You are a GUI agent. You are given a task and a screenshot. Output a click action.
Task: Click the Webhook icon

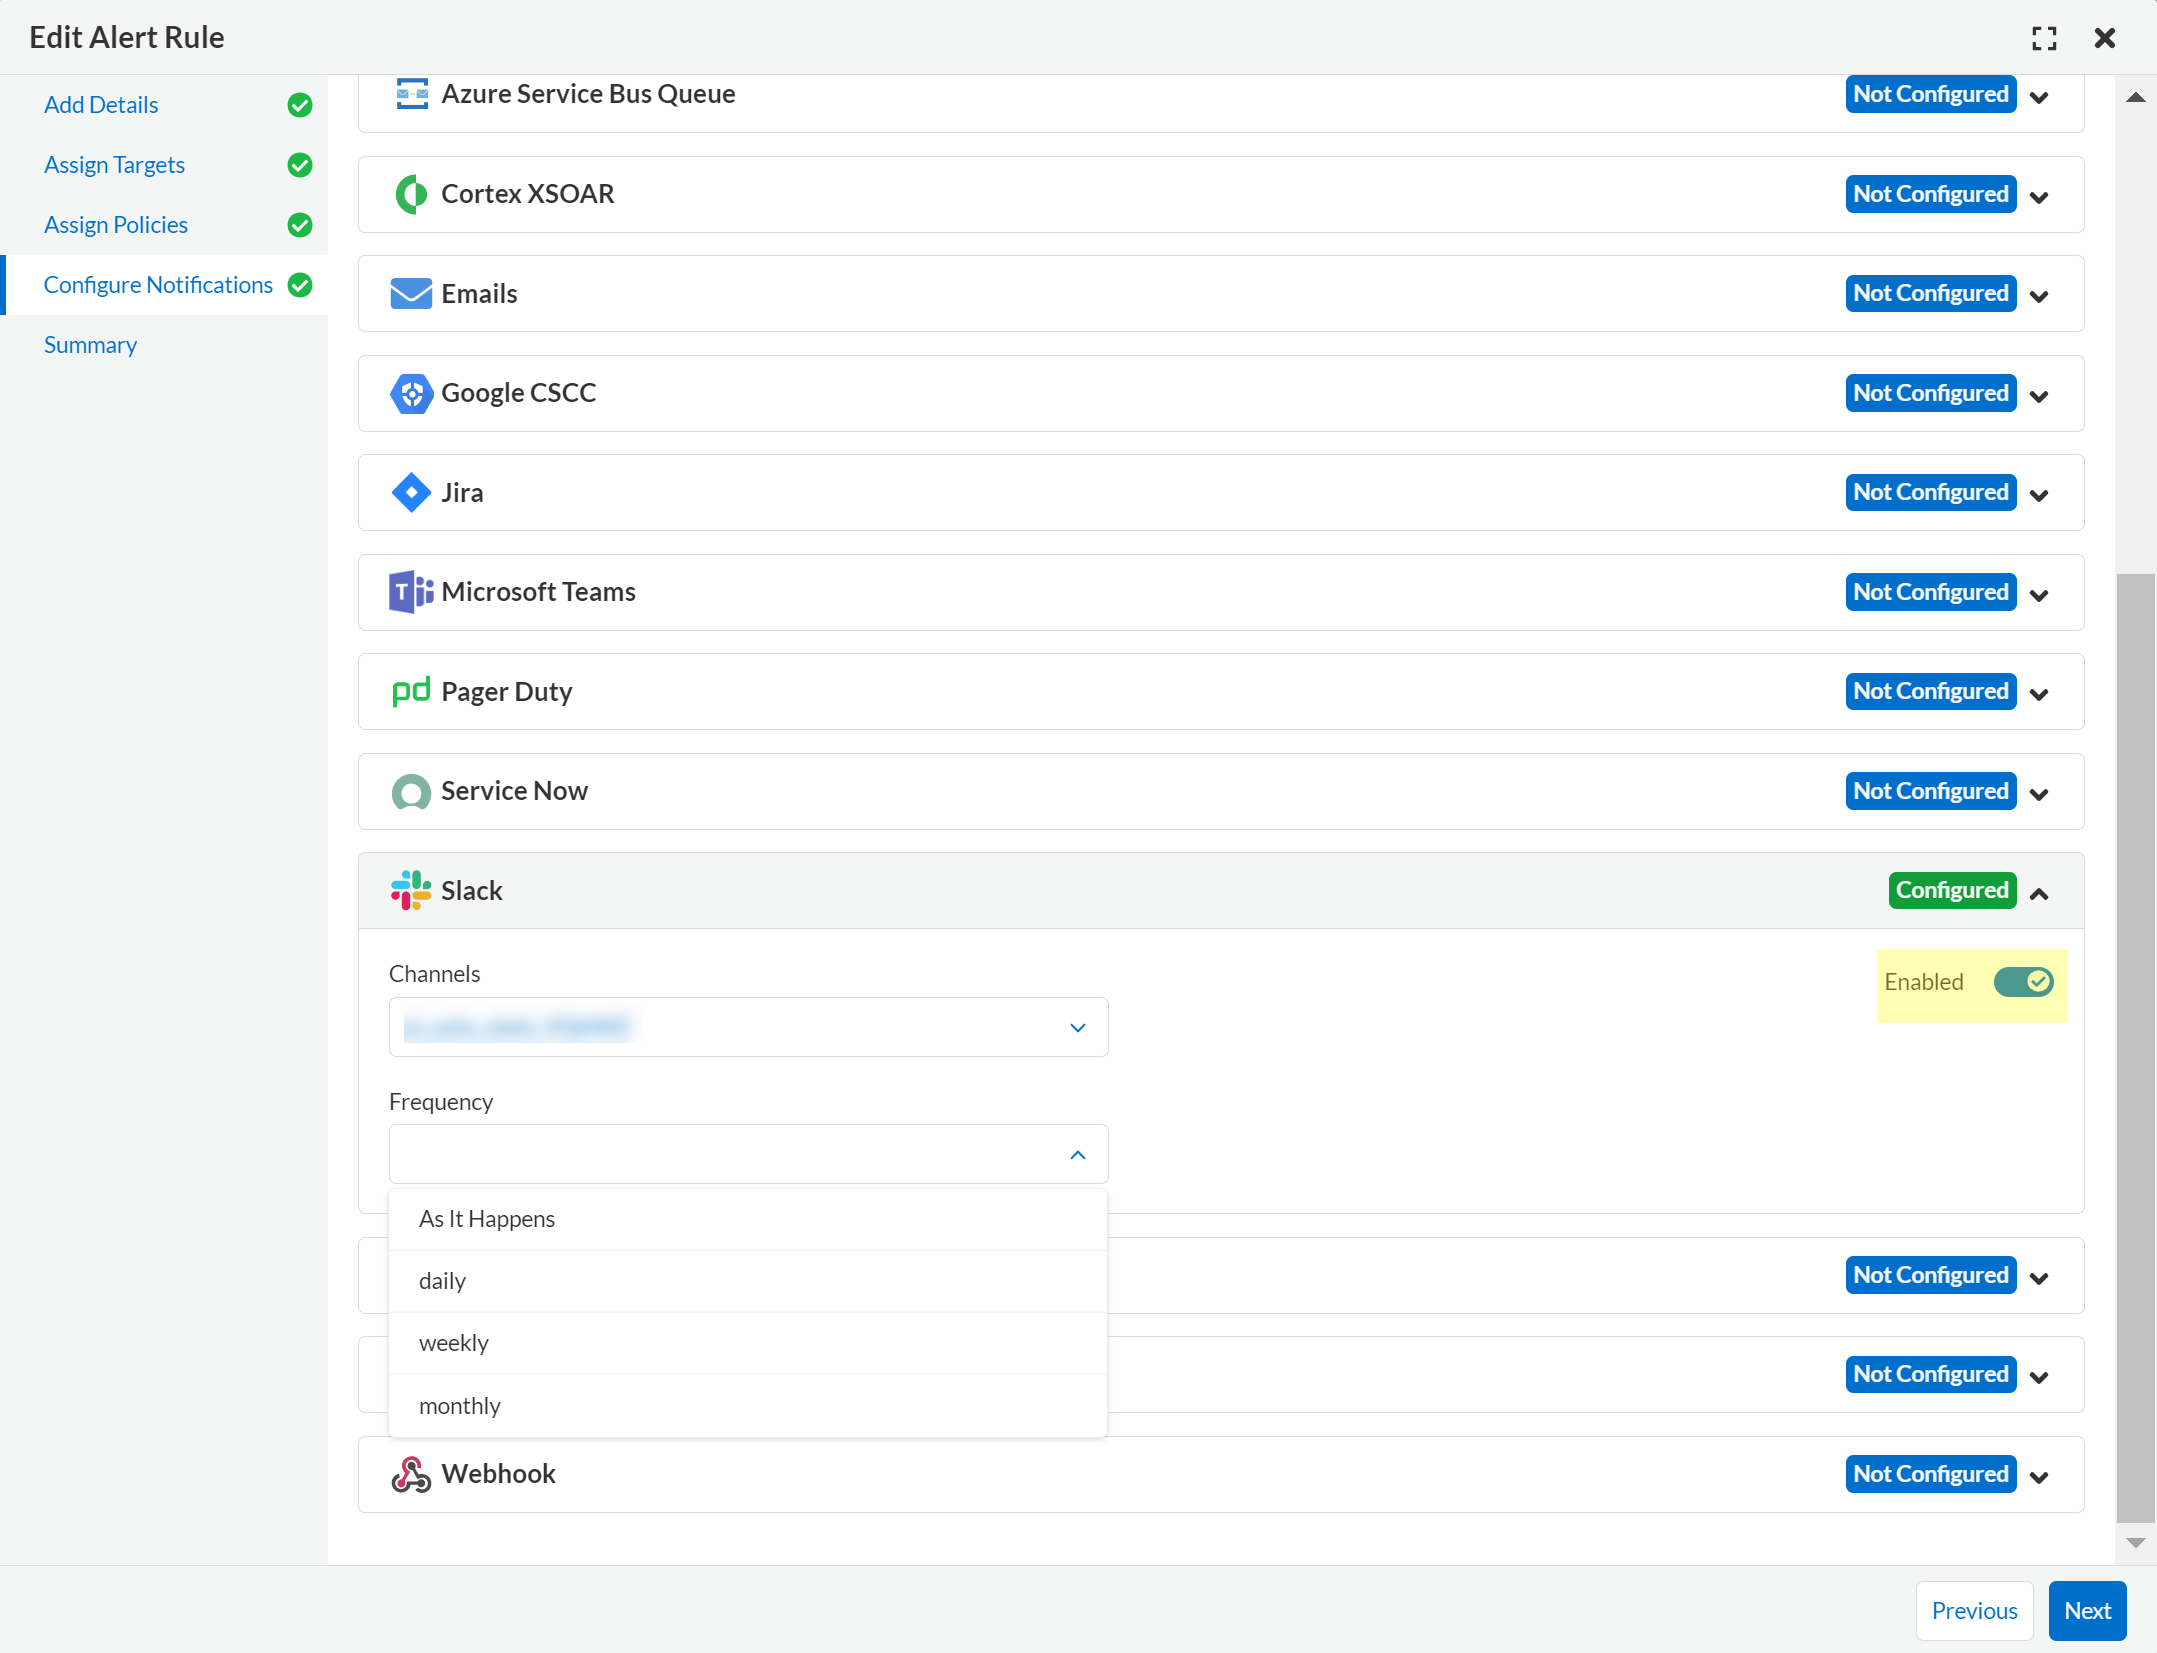pos(411,1474)
